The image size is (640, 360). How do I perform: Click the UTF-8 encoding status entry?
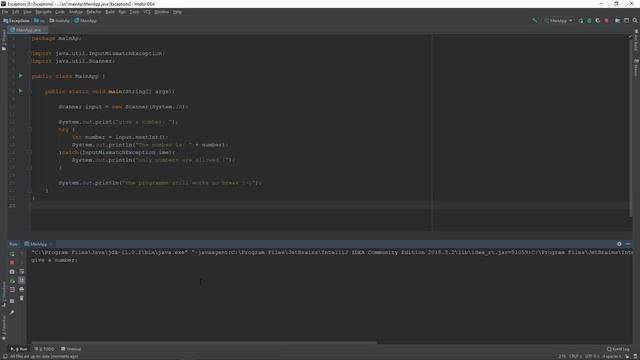[591, 356]
